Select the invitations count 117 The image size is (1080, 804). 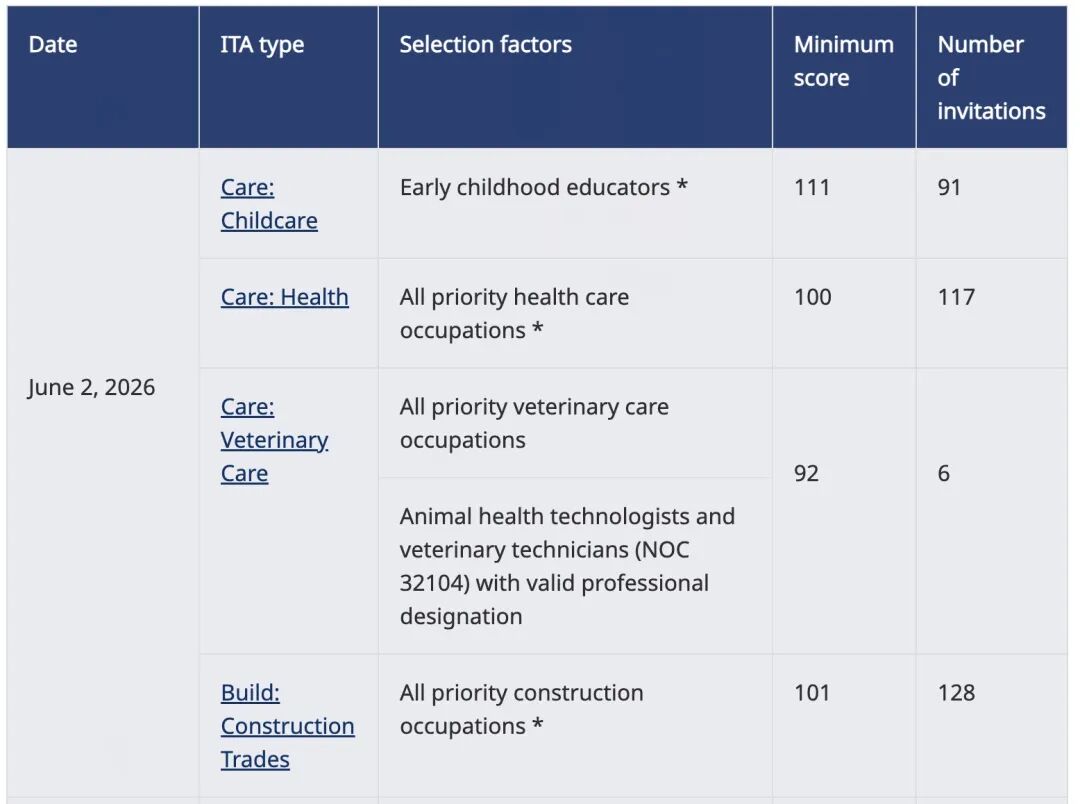[x=956, y=297]
